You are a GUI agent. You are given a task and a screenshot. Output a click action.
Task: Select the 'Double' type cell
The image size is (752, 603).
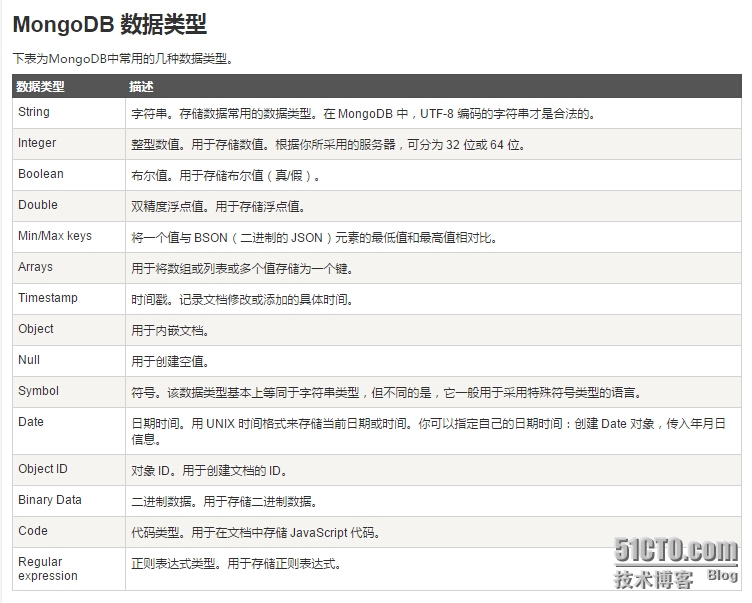coord(69,206)
